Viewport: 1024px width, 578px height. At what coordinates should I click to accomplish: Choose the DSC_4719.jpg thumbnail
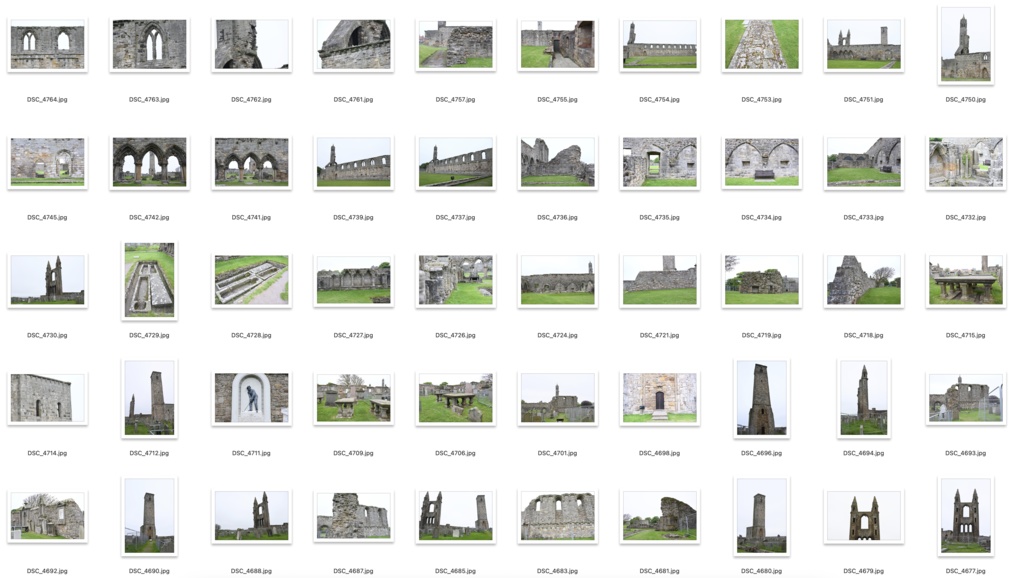coord(761,281)
